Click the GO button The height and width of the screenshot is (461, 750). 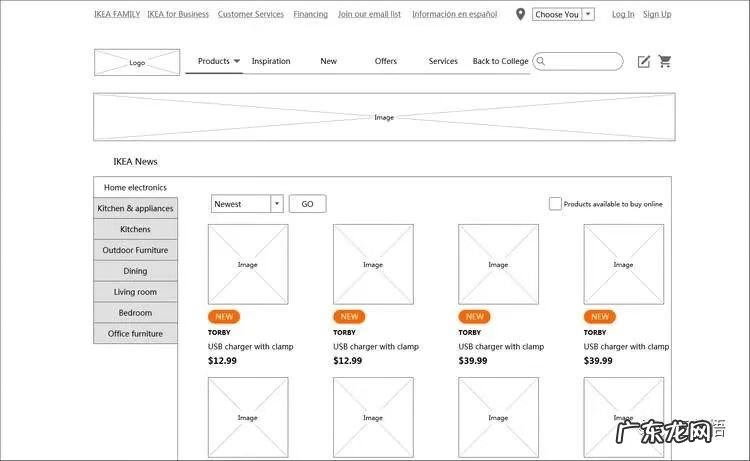tap(308, 204)
